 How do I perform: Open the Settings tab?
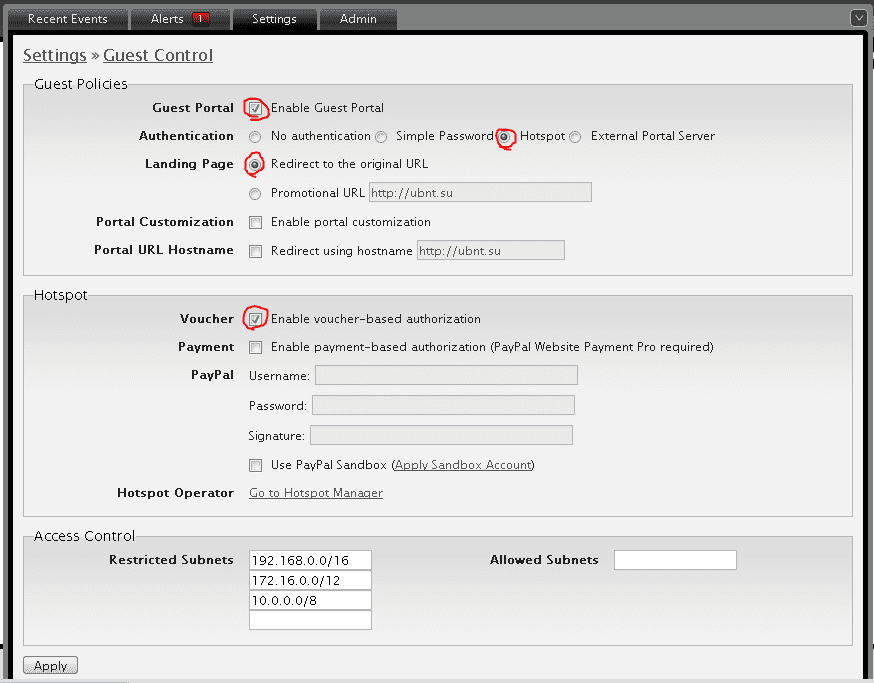point(274,19)
